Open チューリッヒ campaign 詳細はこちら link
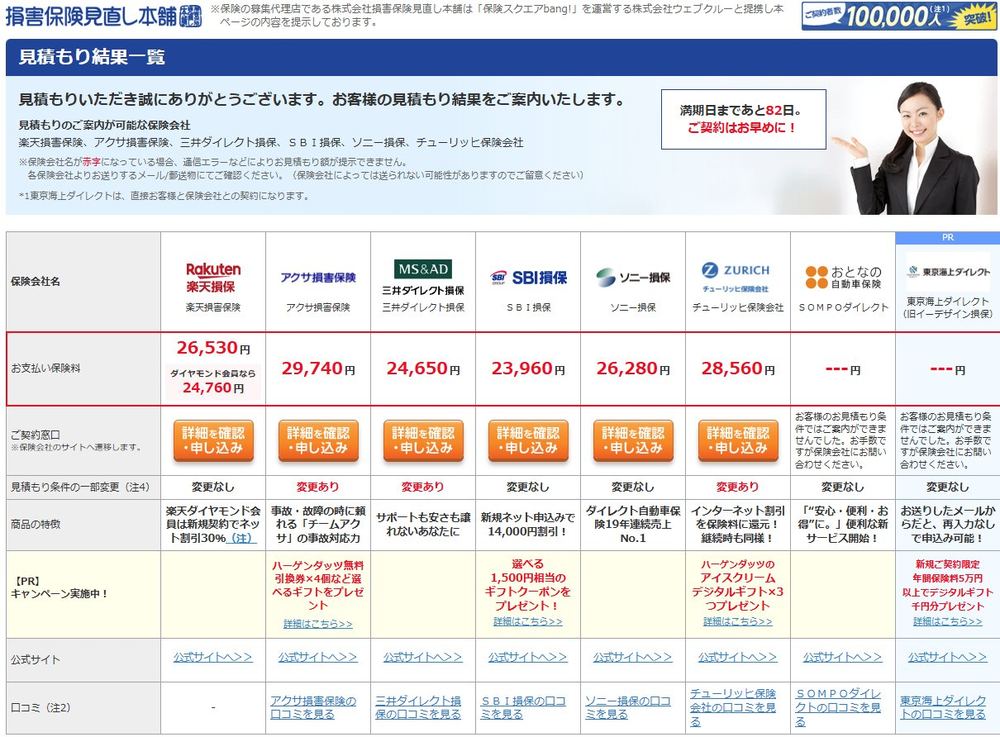 point(738,621)
